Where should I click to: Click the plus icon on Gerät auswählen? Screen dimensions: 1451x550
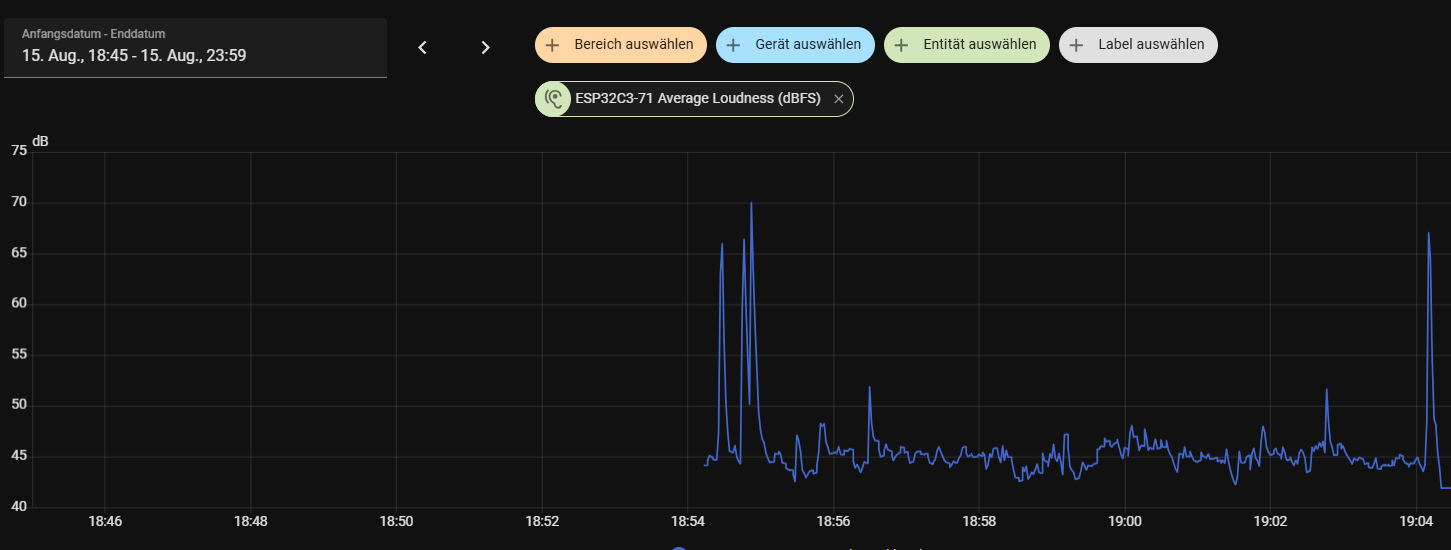[733, 45]
